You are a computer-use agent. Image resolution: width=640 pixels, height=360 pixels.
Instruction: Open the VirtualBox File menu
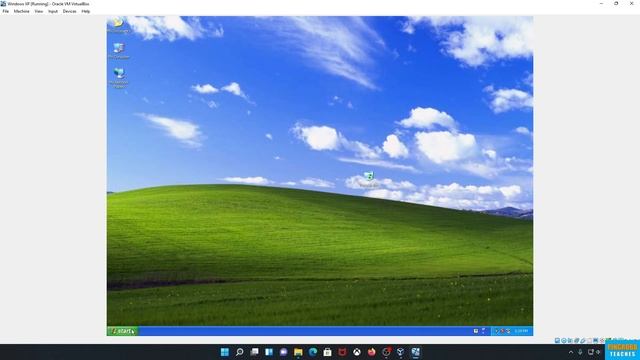pos(5,11)
